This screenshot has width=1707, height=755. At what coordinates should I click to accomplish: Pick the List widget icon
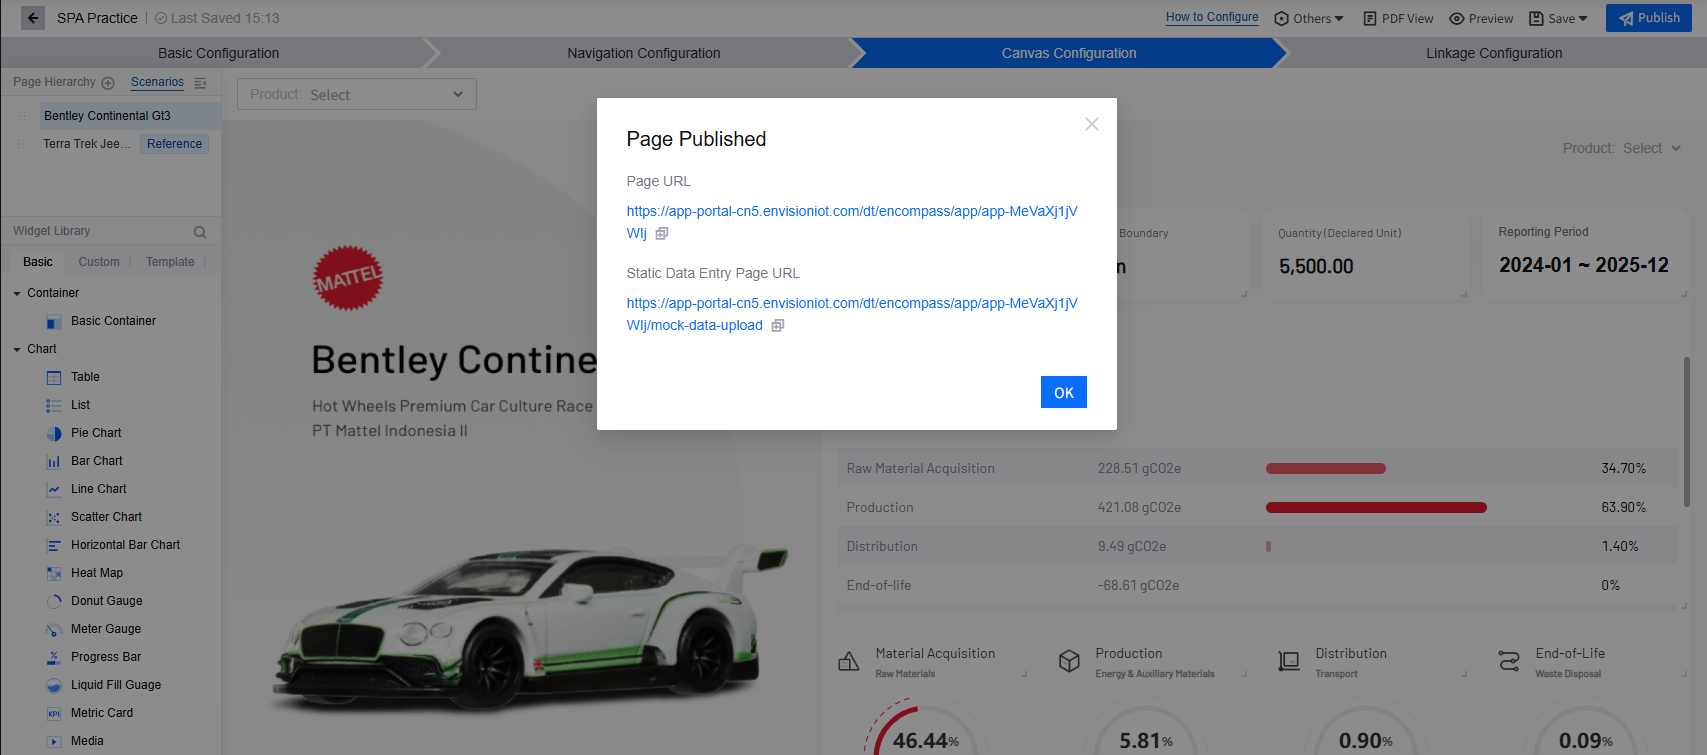[x=54, y=406]
